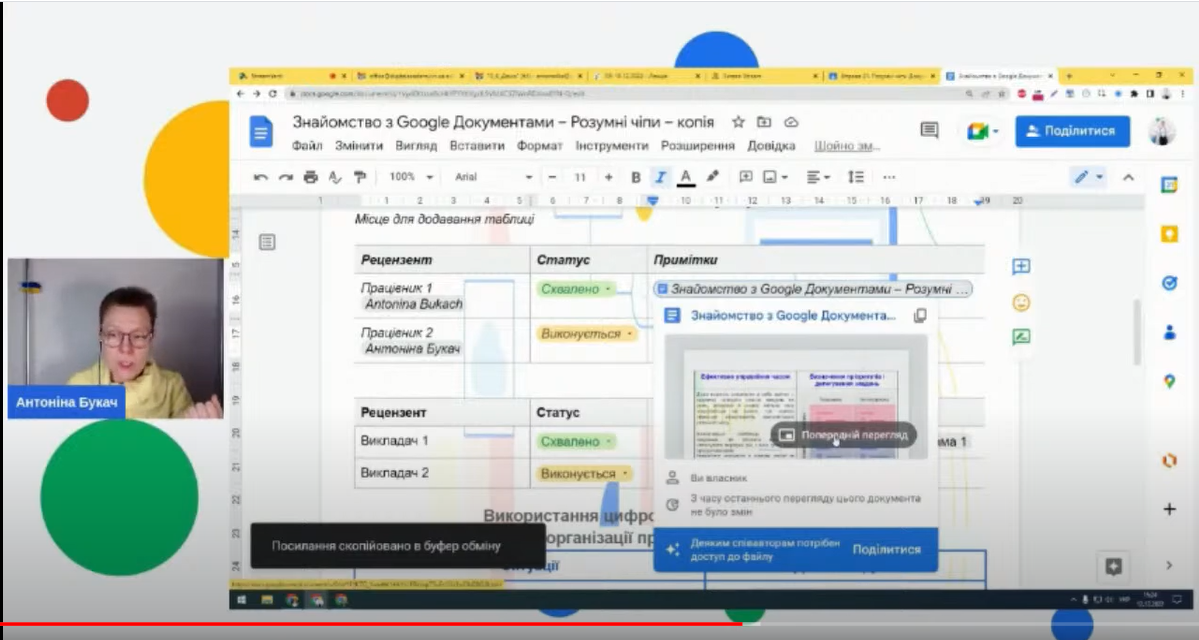Open the zoom 100% dropdown

[x=411, y=177]
